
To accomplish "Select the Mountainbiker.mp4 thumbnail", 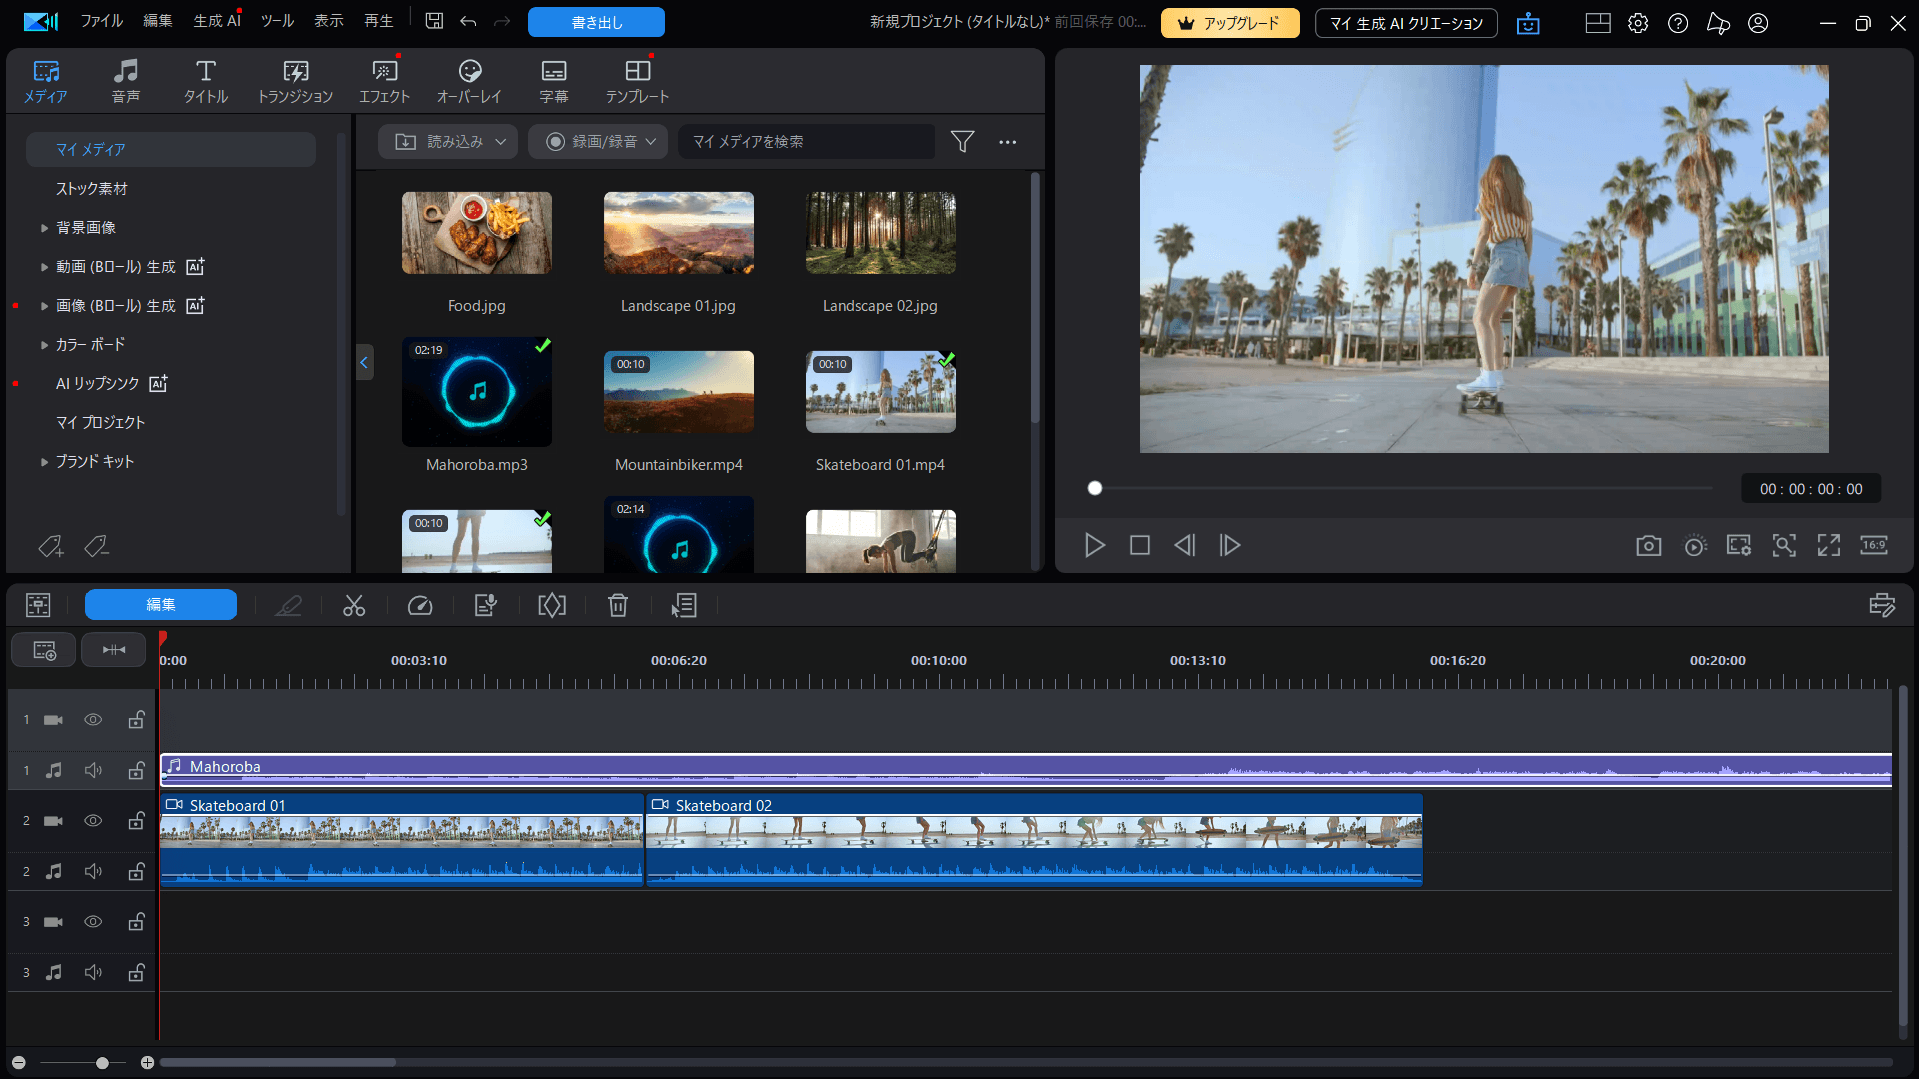I will coord(678,392).
